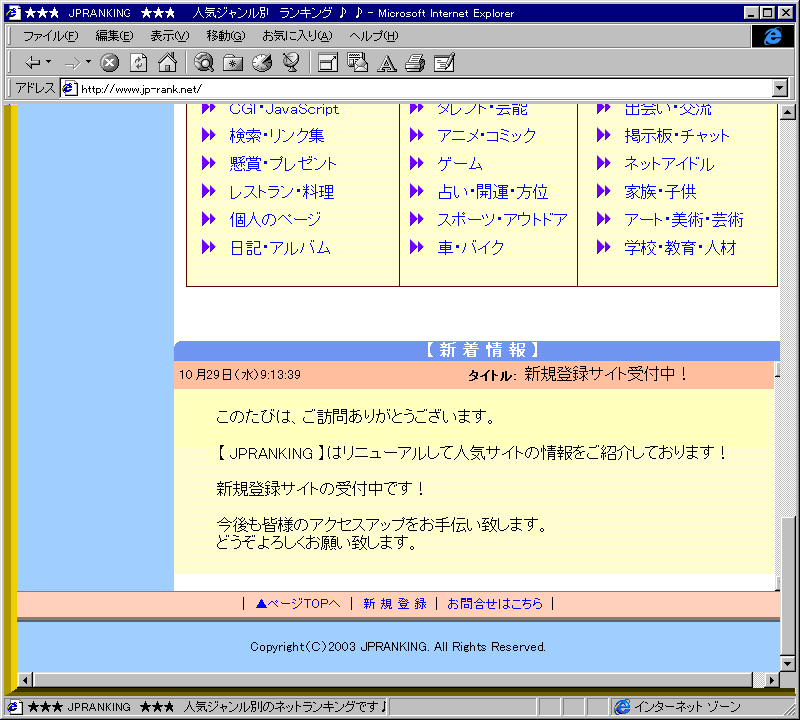Click the page vertical scrollbar up arrow

[788, 112]
